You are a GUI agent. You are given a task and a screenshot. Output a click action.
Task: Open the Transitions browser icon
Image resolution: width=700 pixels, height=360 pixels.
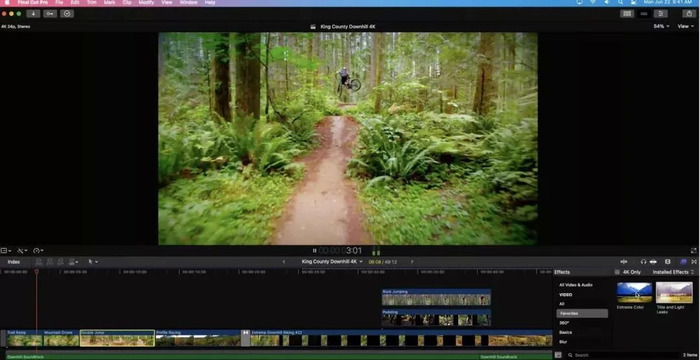click(694, 262)
